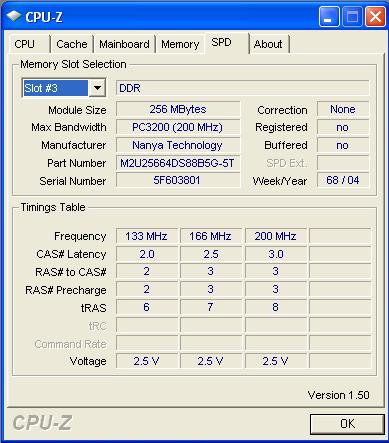The image size is (389, 443).
Task: Click the PC3200 (200 MHz) bandwidth value
Action: [178, 127]
